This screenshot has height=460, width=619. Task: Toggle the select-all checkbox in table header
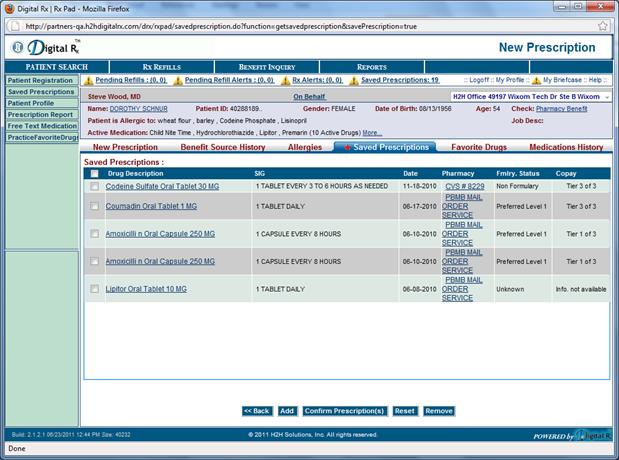[94, 173]
